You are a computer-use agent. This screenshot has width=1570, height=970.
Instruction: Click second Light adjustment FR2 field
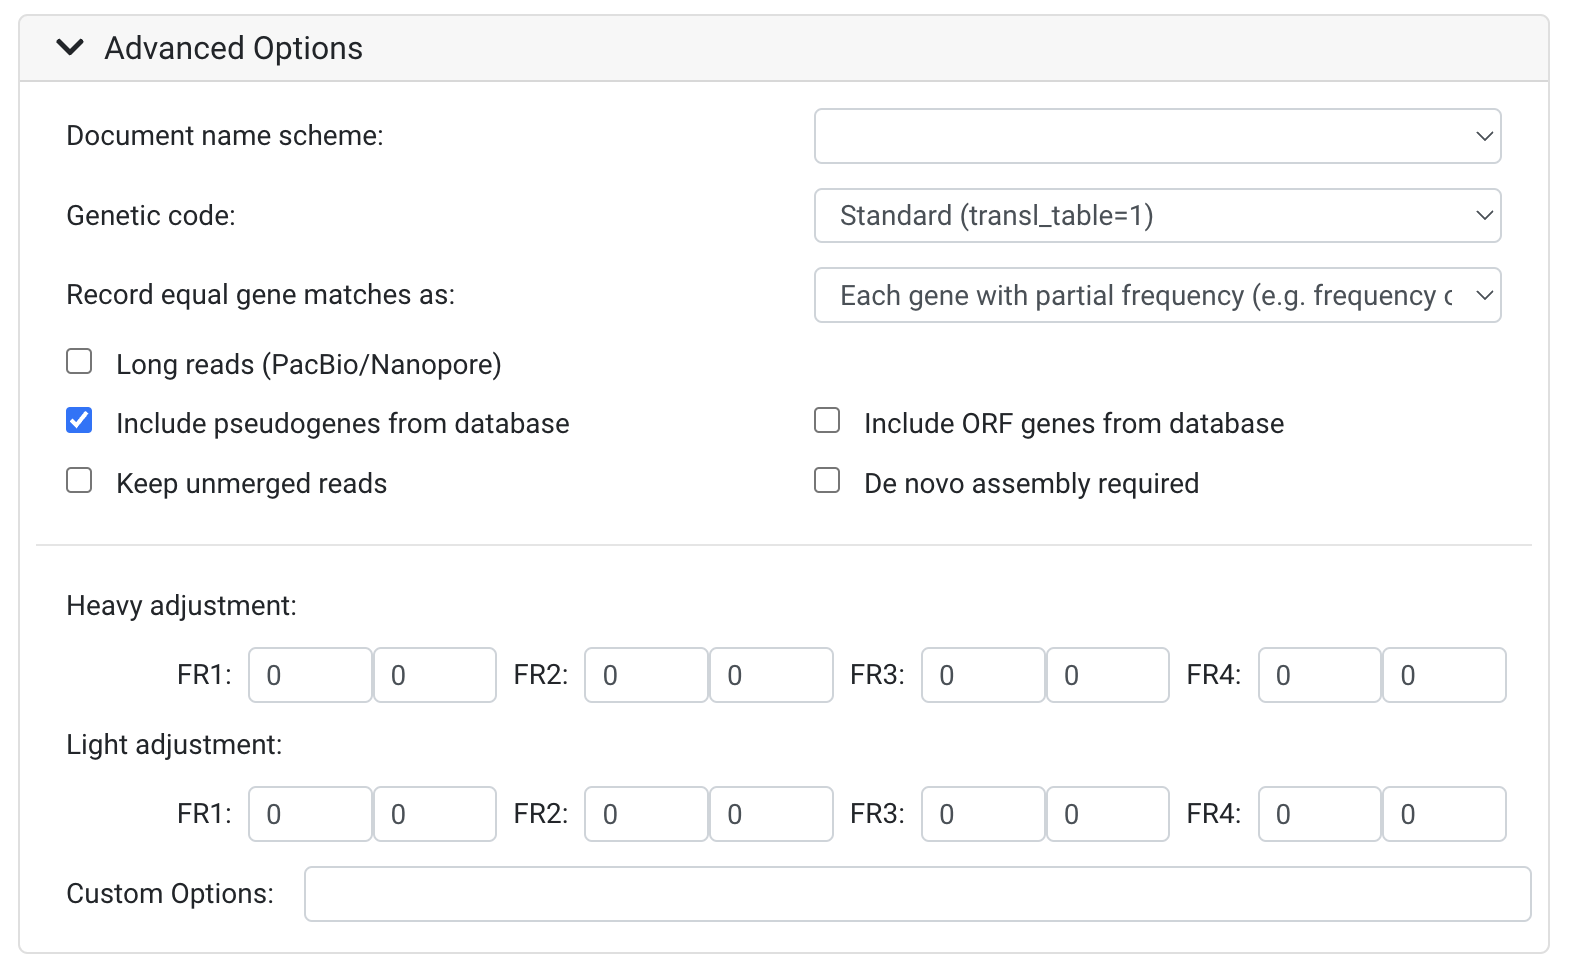point(771,814)
